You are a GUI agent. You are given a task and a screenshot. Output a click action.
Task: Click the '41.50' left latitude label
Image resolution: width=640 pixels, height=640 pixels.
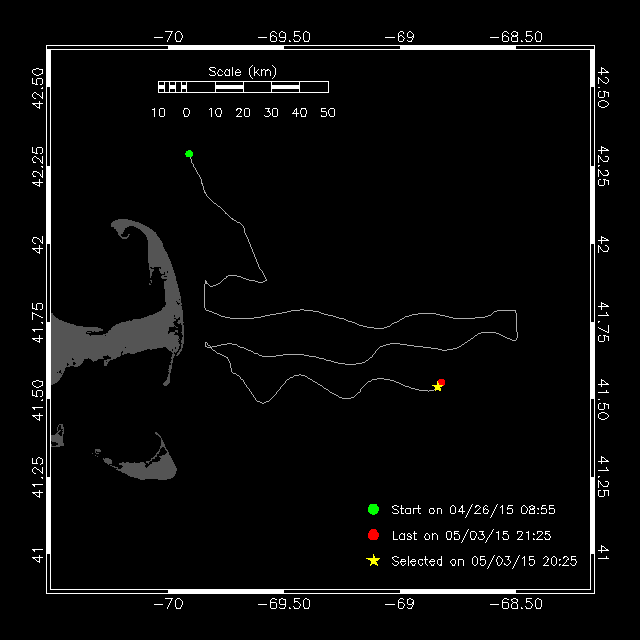pyautogui.click(x=38, y=400)
